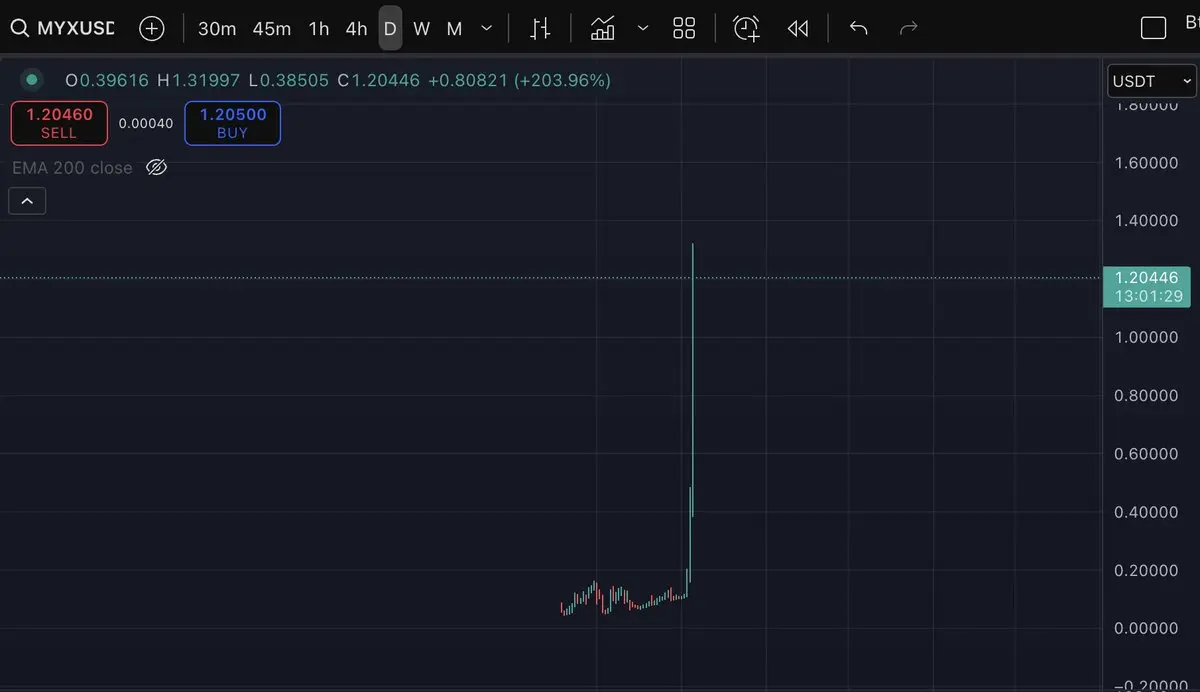
Task: Open the indicator templates grid icon
Action: click(684, 29)
